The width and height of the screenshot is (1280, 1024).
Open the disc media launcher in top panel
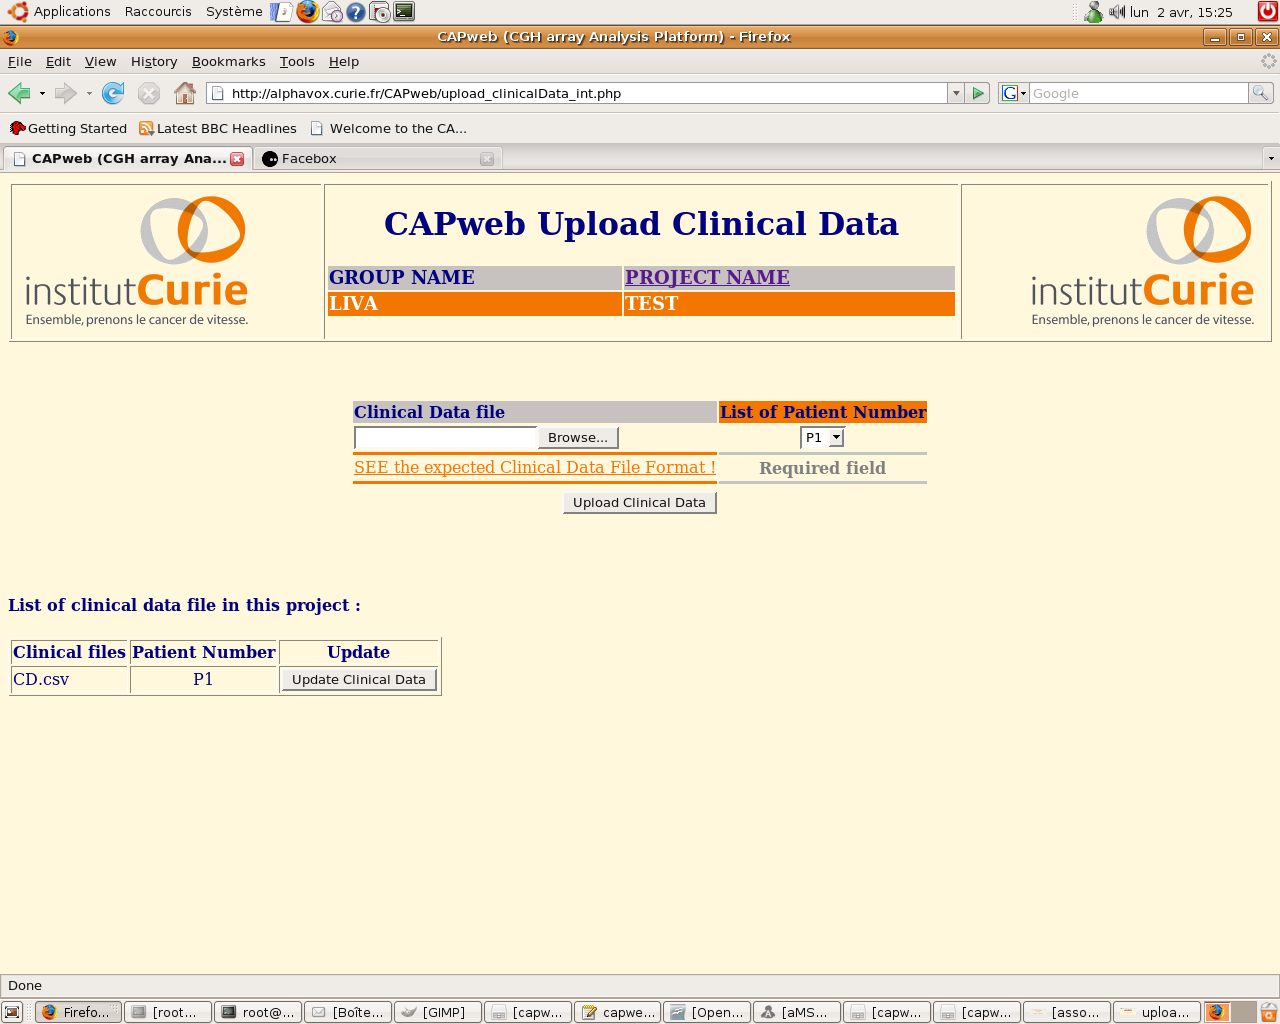(380, 12)
